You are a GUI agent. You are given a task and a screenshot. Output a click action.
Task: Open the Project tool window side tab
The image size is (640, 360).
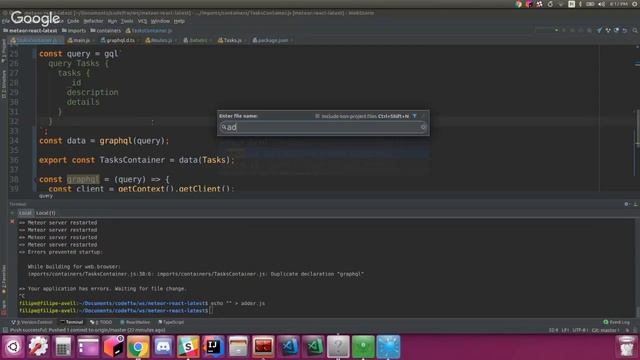click(x=4, y=51)
